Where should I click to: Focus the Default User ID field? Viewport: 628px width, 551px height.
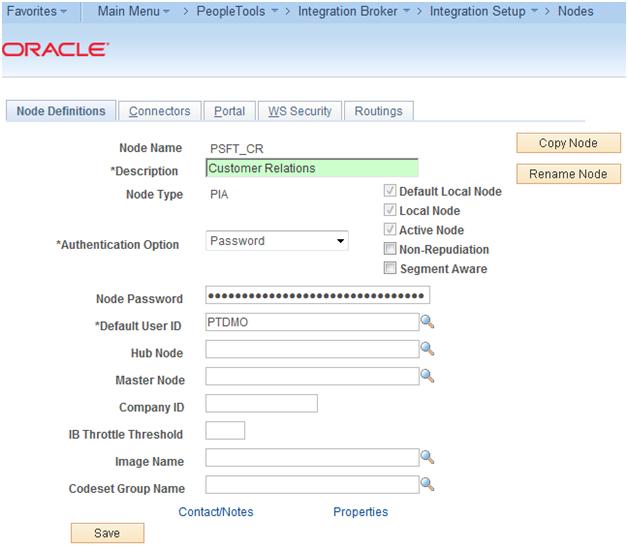click(x=312, y=322)
